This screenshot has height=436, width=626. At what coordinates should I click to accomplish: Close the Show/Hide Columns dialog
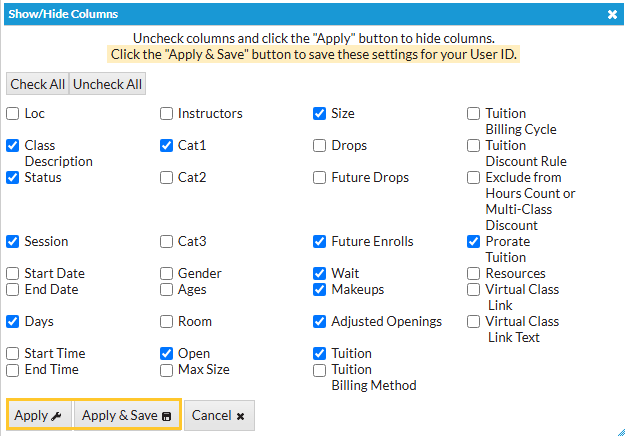click(x=612, y=15)
